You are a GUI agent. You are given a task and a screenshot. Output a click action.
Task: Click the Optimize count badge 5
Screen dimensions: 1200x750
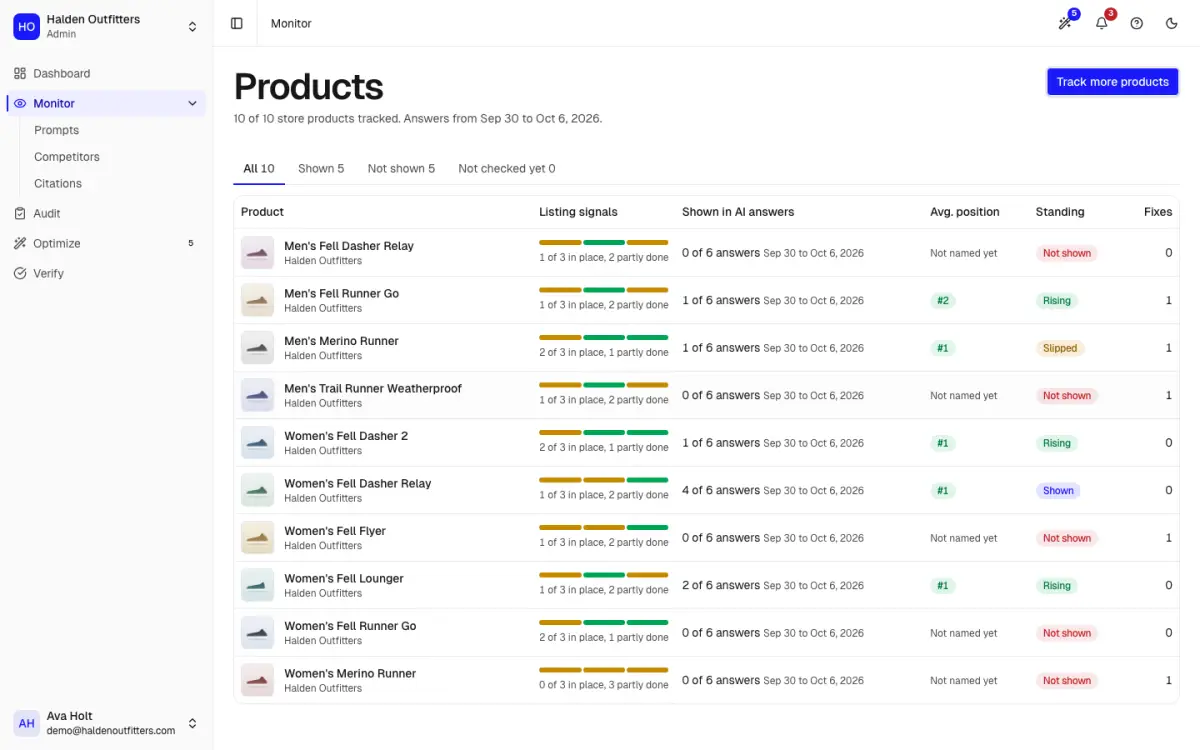(190, 243)
